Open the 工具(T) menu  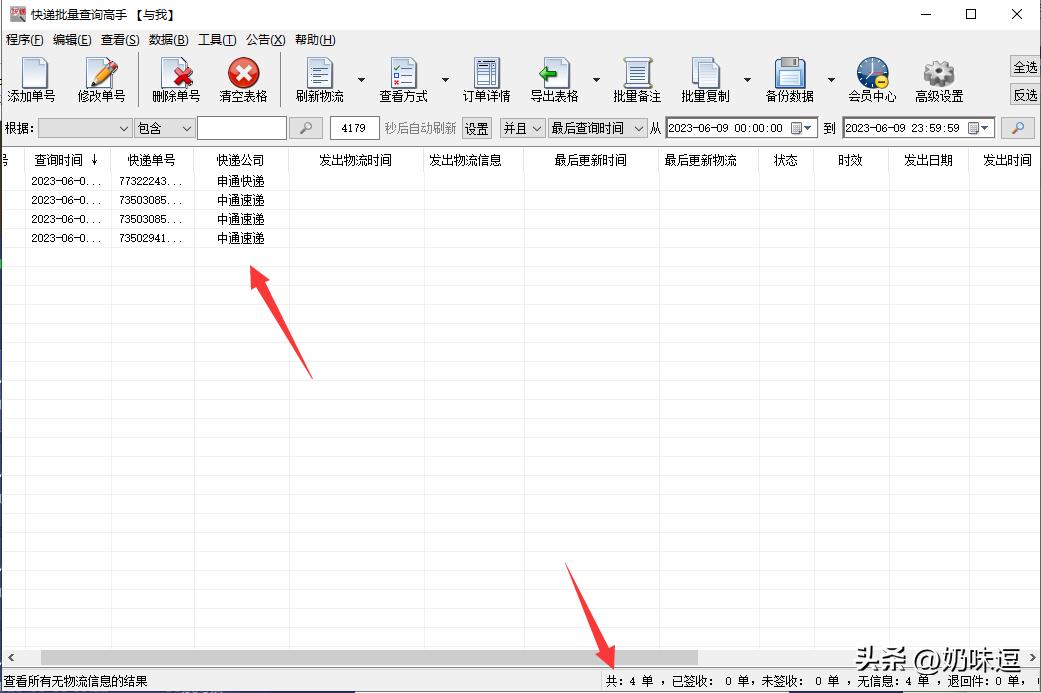pyautogui.click(x=217, y=40)
